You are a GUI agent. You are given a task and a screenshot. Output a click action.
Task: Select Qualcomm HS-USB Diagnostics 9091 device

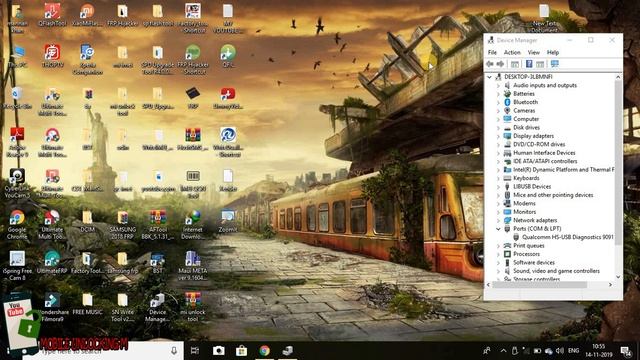pyautogui.click(x=567, y=237)
